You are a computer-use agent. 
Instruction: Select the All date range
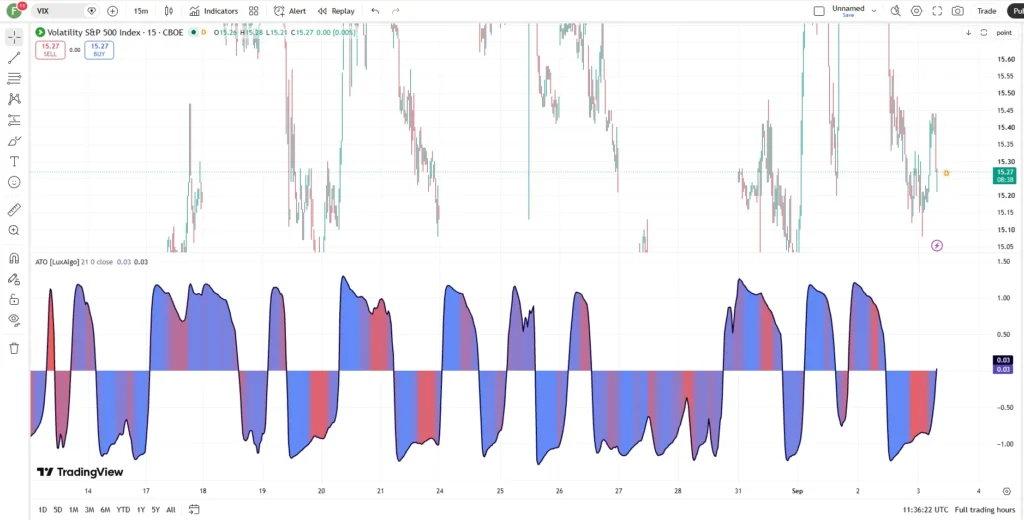[x=170, y=510]
